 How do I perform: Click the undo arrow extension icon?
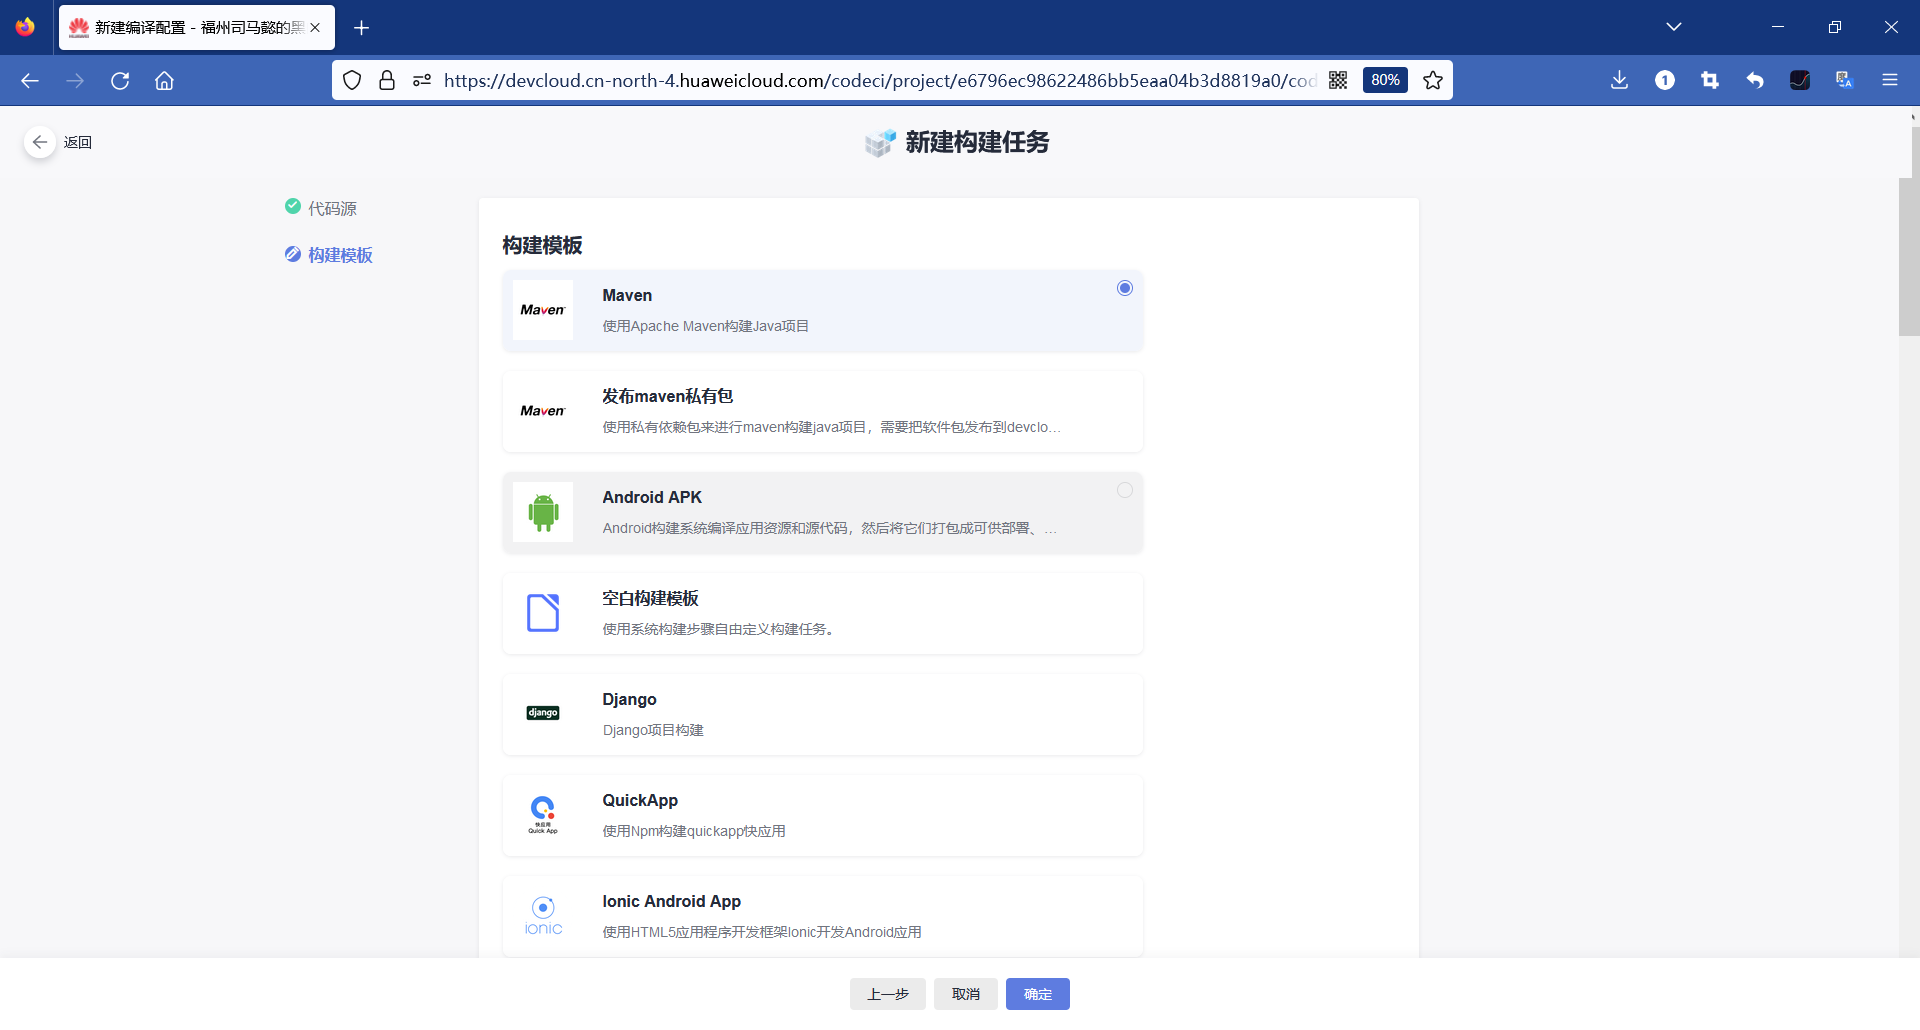point(1755,81)
